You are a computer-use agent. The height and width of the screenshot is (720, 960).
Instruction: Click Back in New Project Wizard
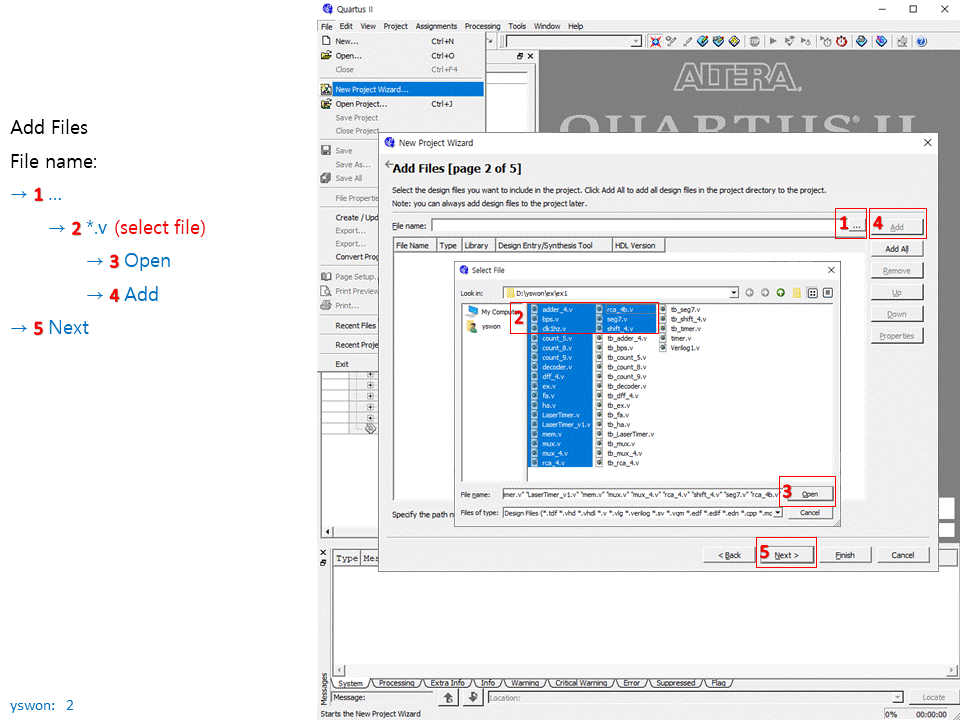[x=729, y=555]
